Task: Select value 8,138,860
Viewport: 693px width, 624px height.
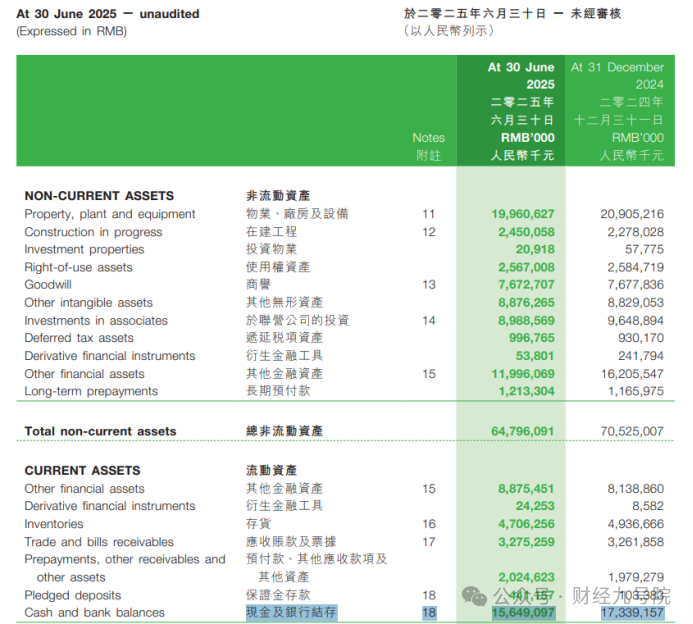Action: (x=635, y=489)
